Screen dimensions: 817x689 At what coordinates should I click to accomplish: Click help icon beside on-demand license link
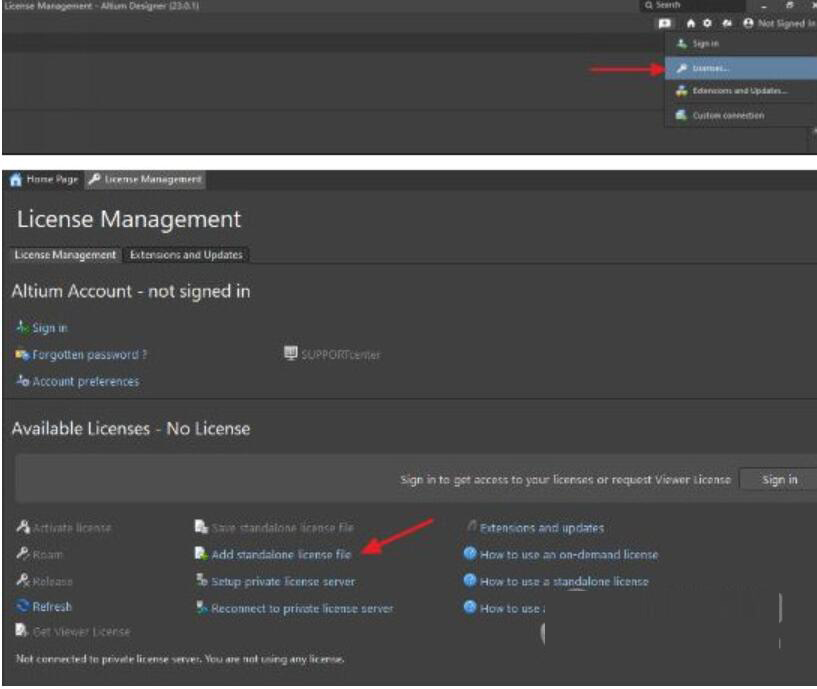tap(470, 553)
